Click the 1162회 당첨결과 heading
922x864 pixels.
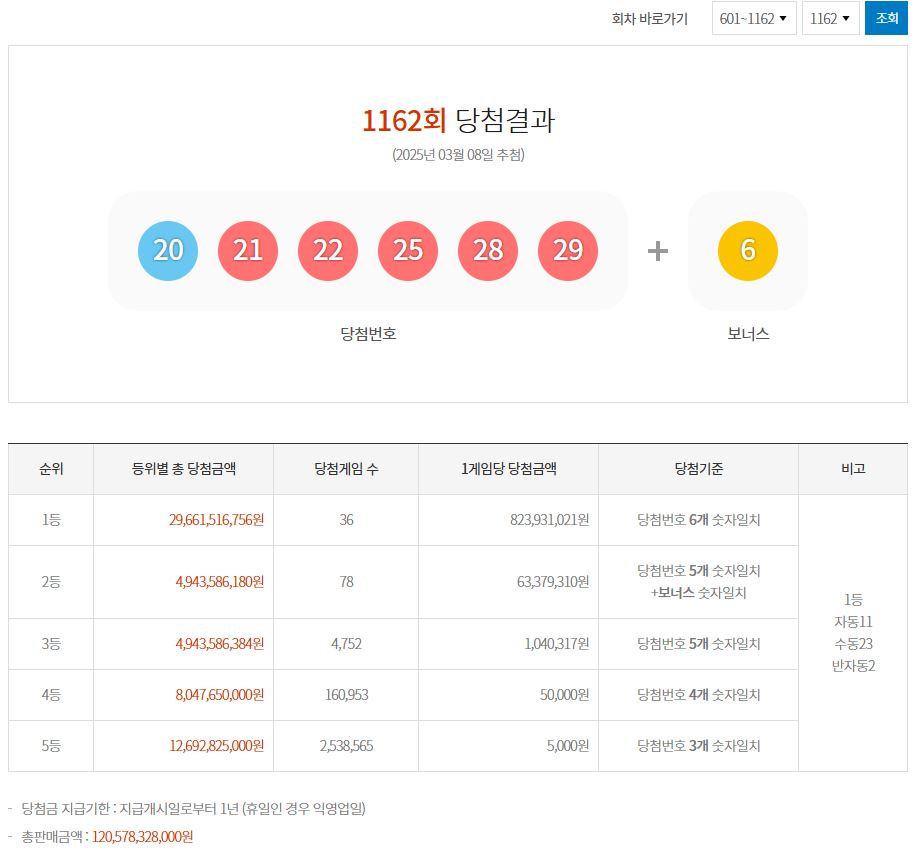[x=458, y=121]
